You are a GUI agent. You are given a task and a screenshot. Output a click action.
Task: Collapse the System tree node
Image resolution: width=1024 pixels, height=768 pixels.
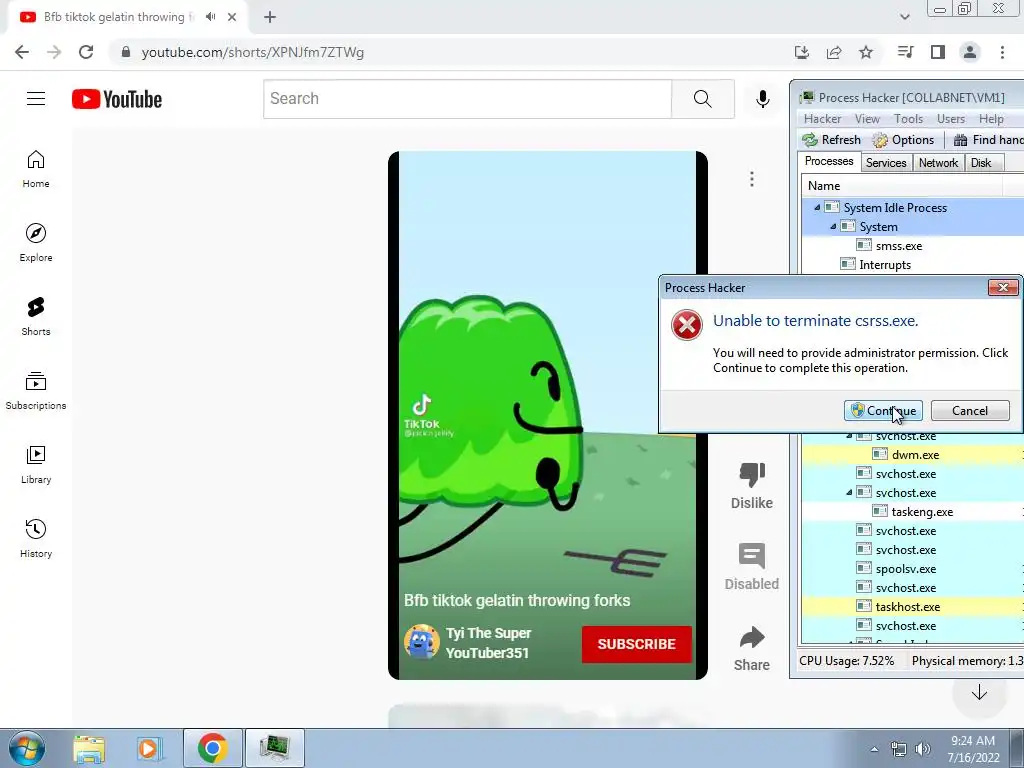pyautogui.click(x=833, y=227)
